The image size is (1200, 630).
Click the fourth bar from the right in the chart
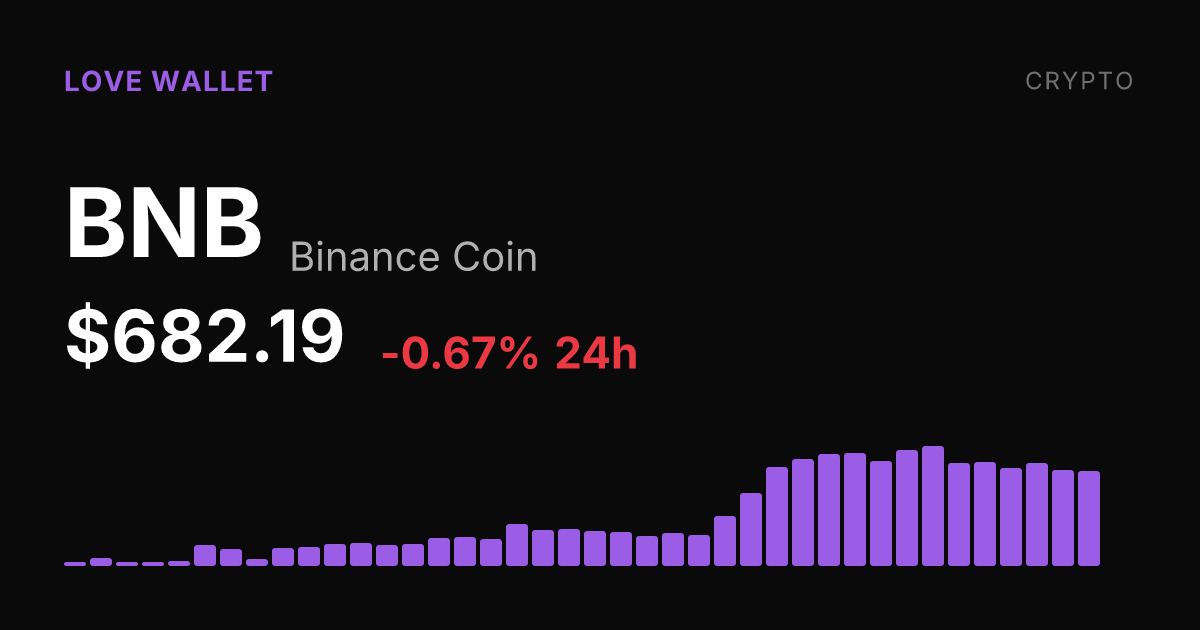point(1011,517)
